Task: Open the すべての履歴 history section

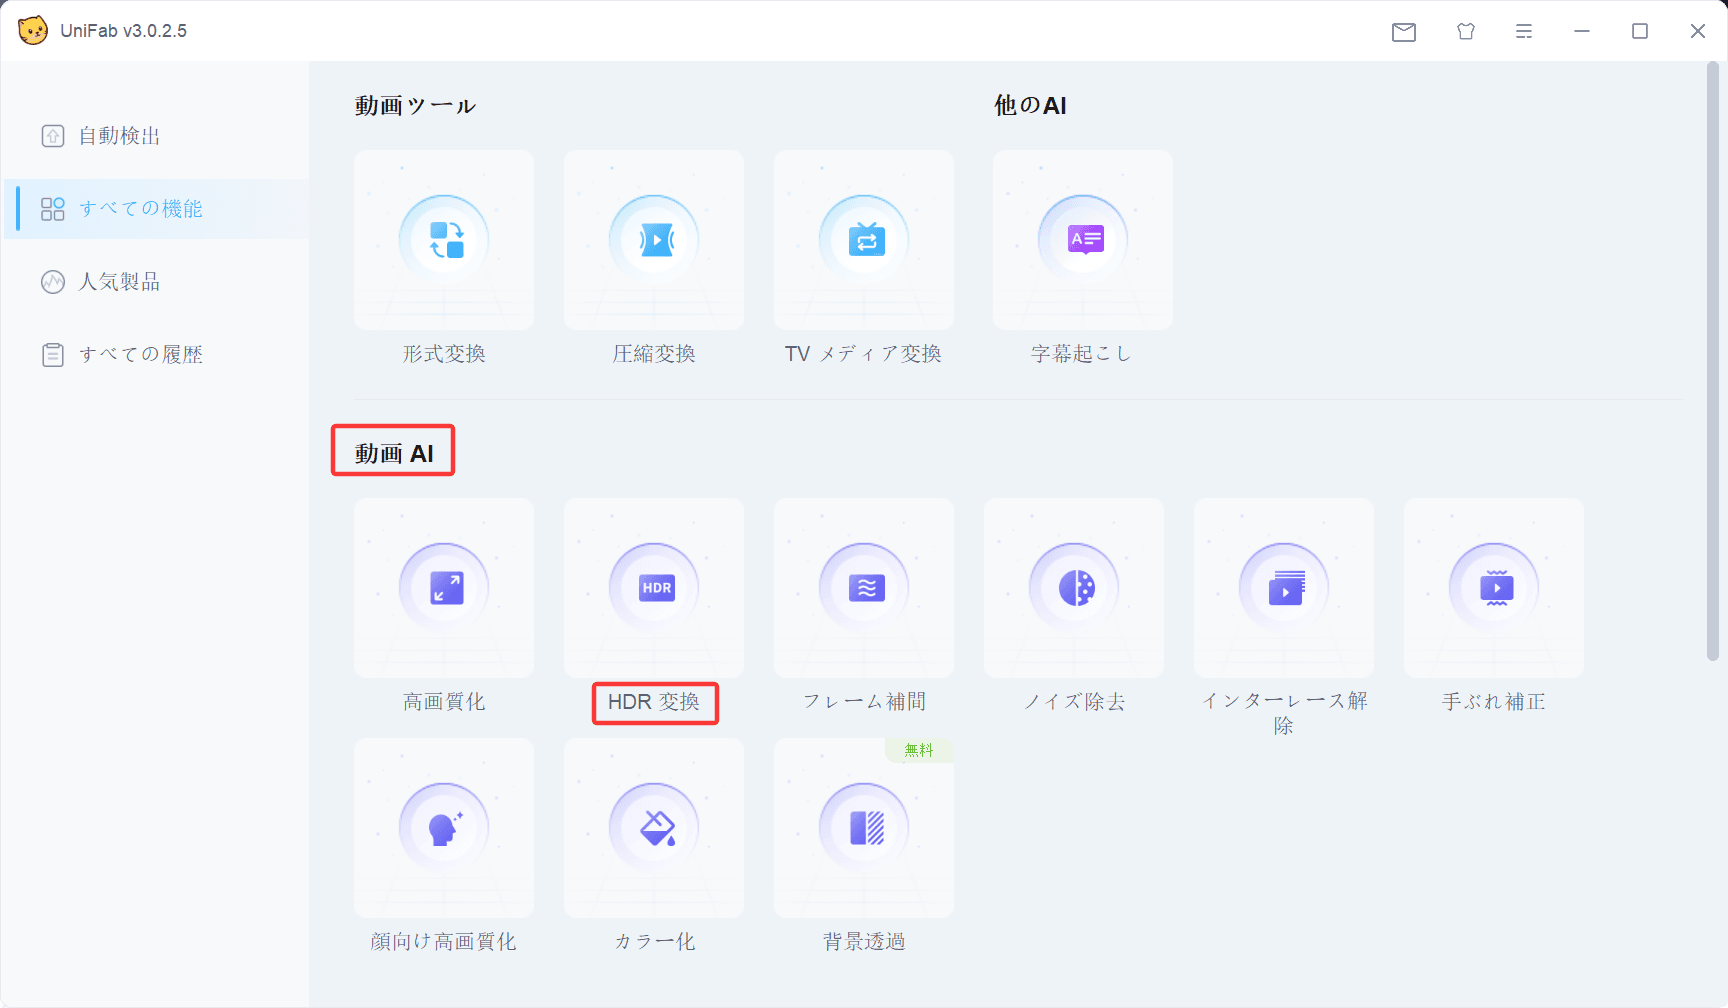Action: tap(140, 355)
